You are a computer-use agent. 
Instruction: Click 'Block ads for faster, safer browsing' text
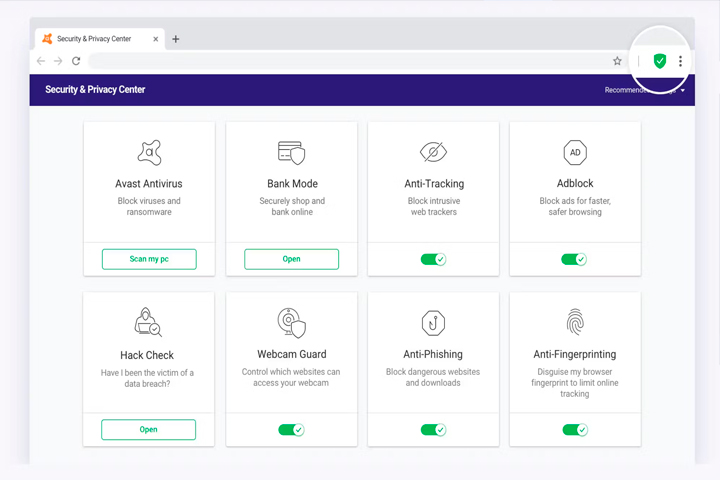coord(575,206)
